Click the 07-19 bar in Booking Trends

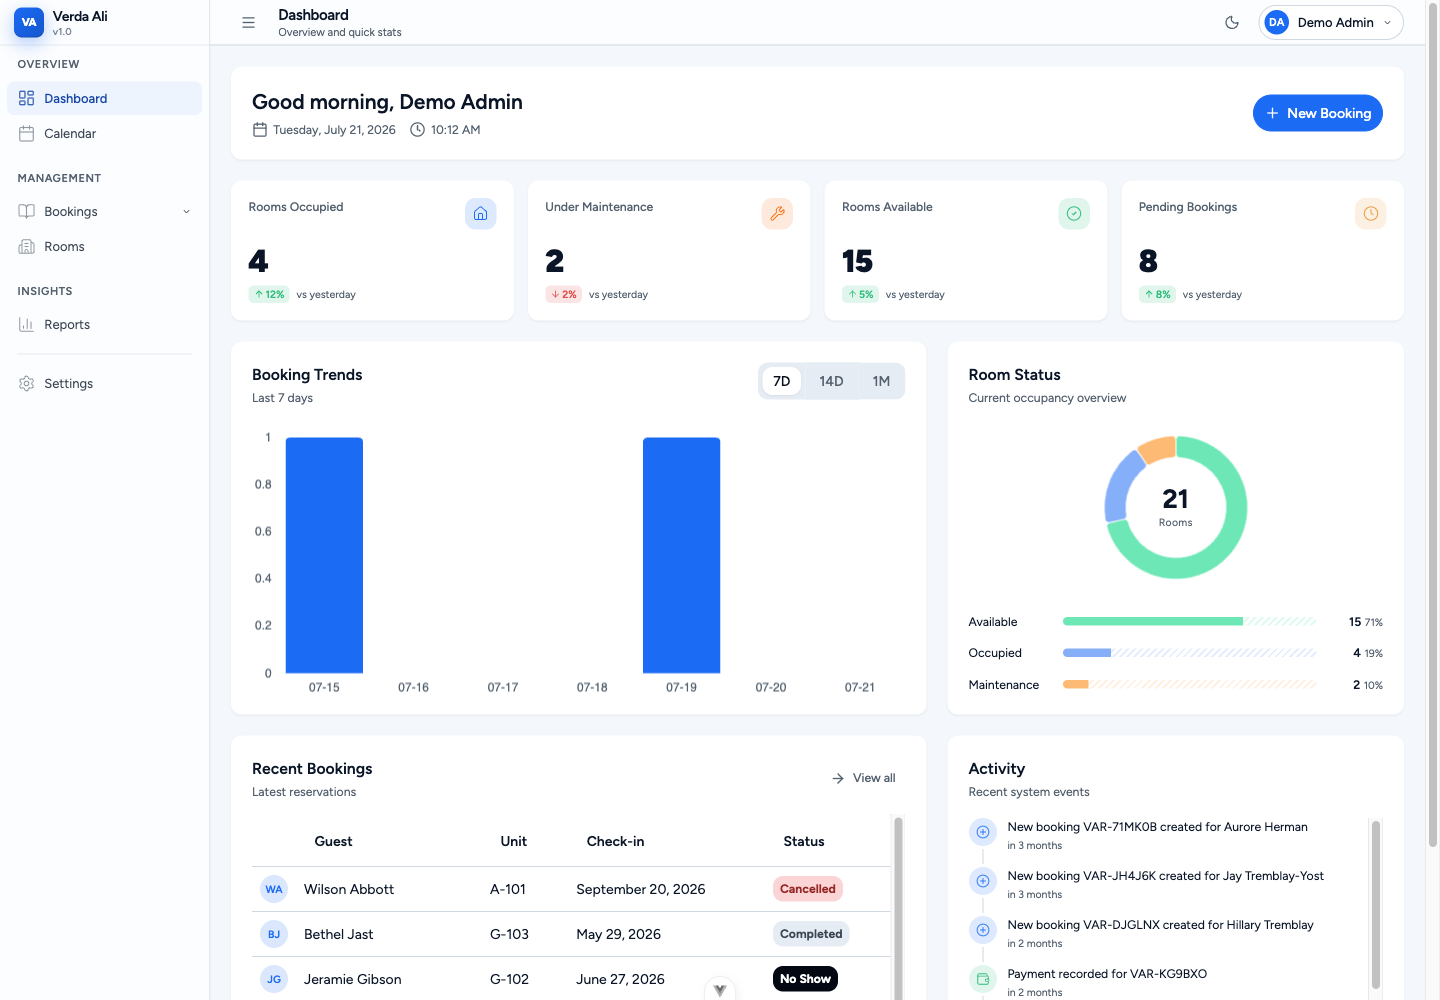tap(681, 555)
